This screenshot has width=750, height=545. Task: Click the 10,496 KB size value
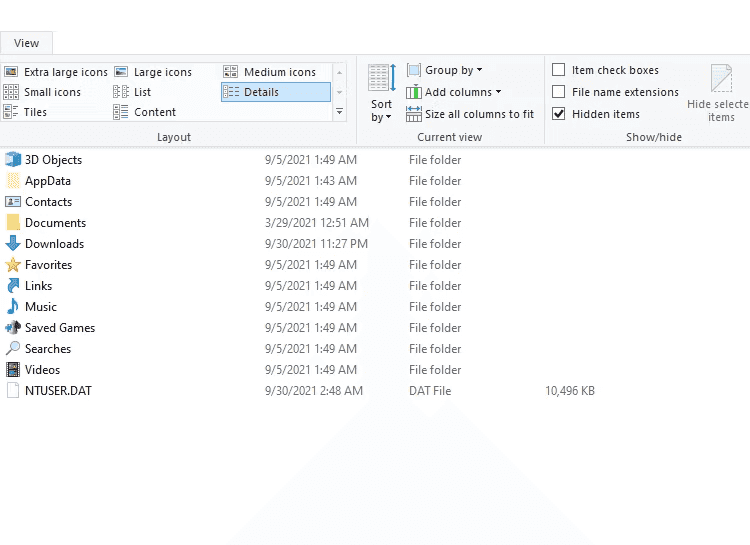point(570,391)
